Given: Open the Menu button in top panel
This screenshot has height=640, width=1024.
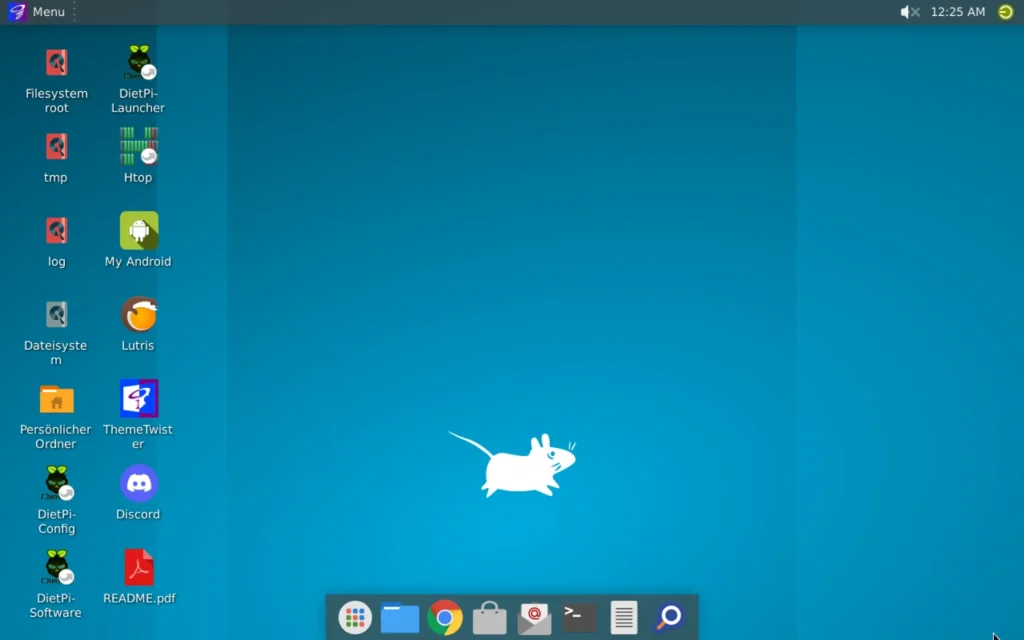Looking at the screenshot, I should click(x=36, y=12).
